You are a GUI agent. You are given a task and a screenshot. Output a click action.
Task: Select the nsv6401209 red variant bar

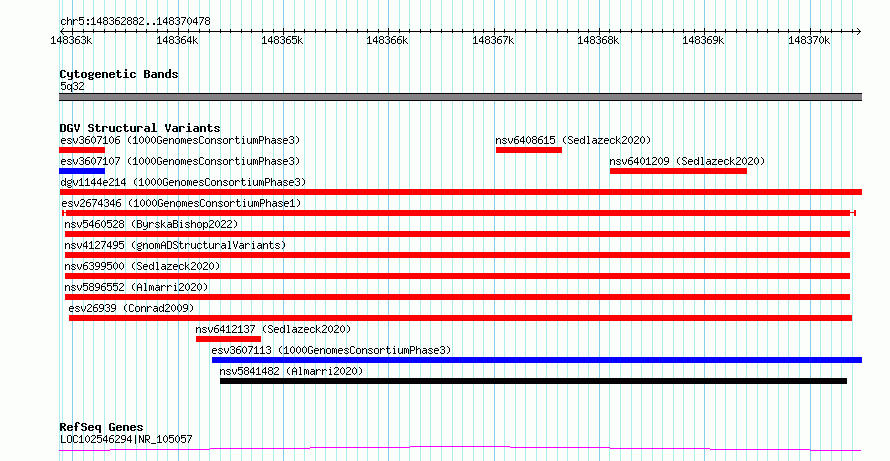pyautogui.click(x=678, y=171)
